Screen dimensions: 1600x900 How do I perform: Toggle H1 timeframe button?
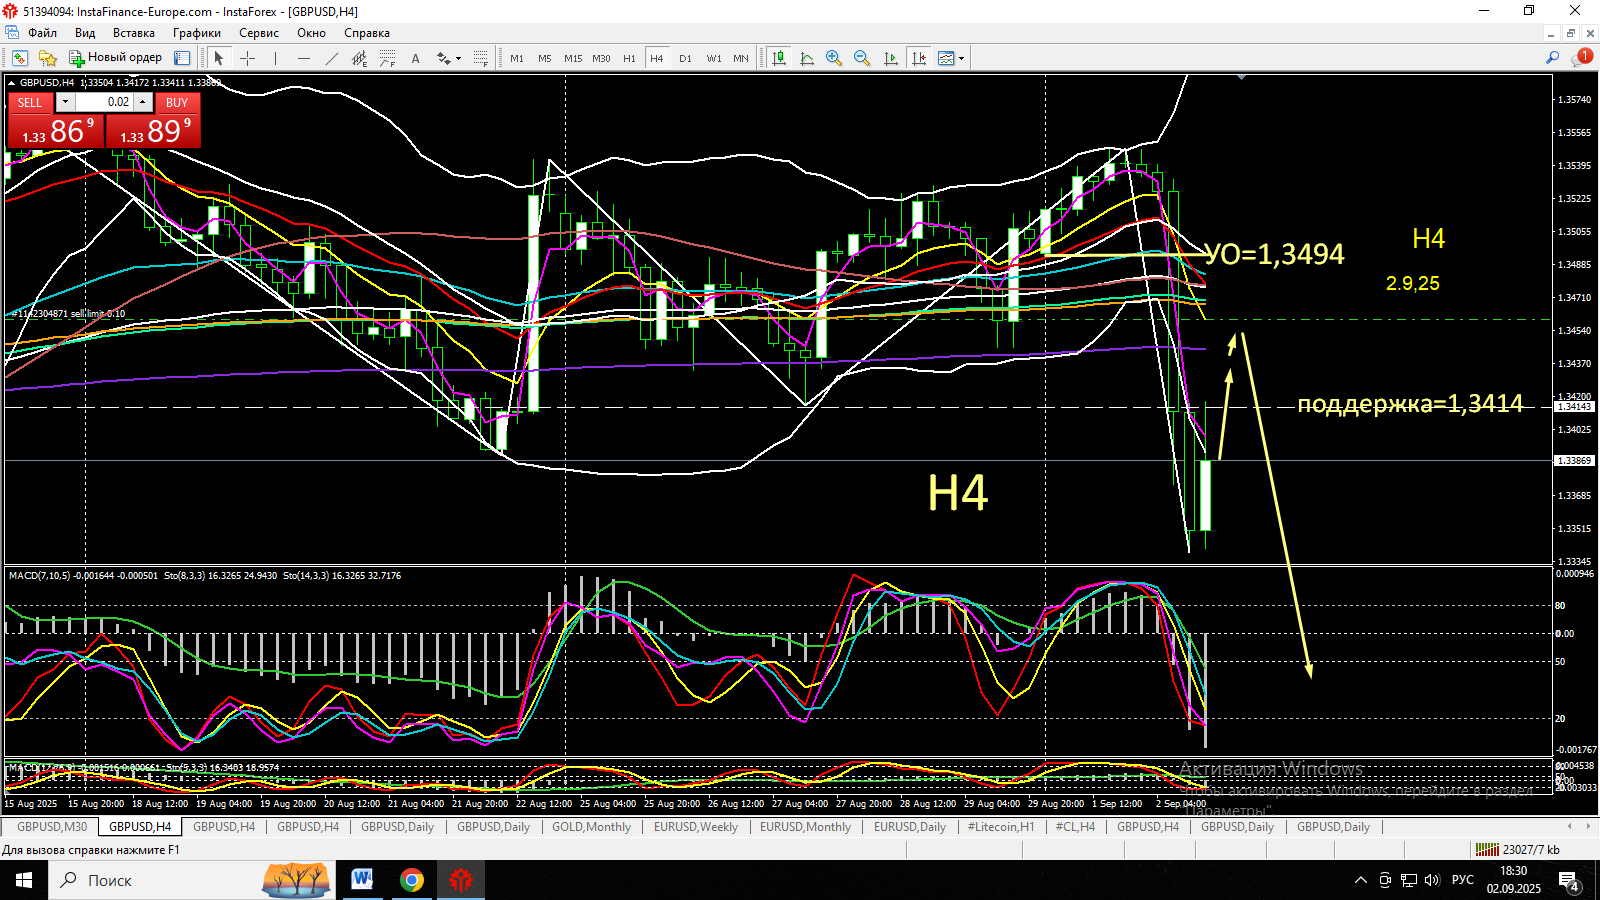[629, 58]
